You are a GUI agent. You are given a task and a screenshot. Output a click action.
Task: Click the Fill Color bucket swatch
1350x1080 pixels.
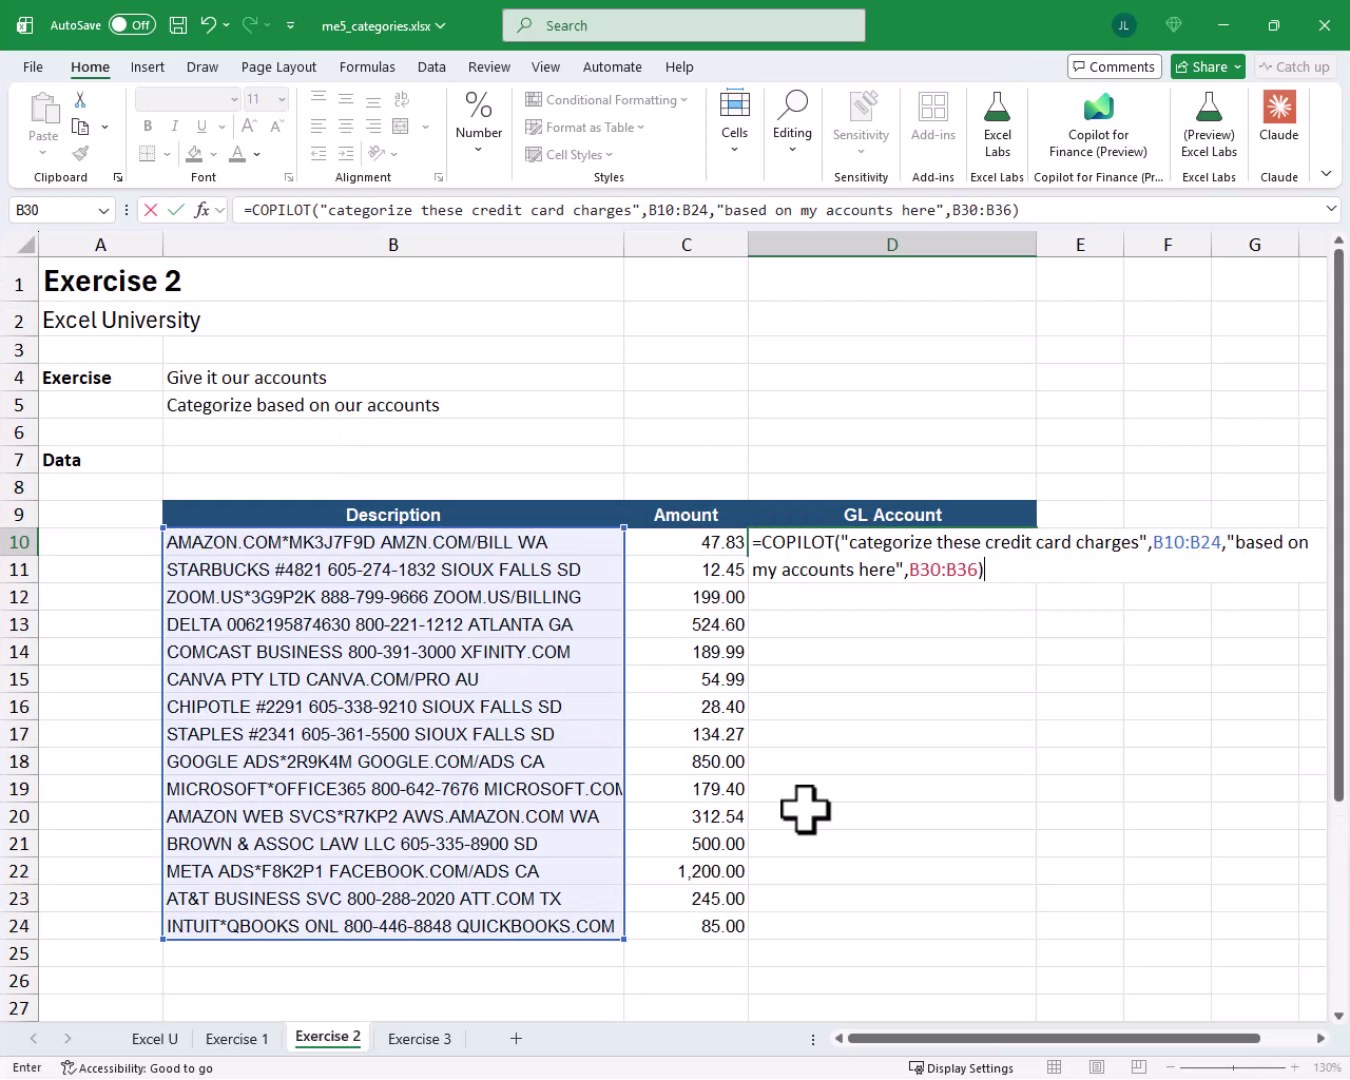tap(194, 154)
